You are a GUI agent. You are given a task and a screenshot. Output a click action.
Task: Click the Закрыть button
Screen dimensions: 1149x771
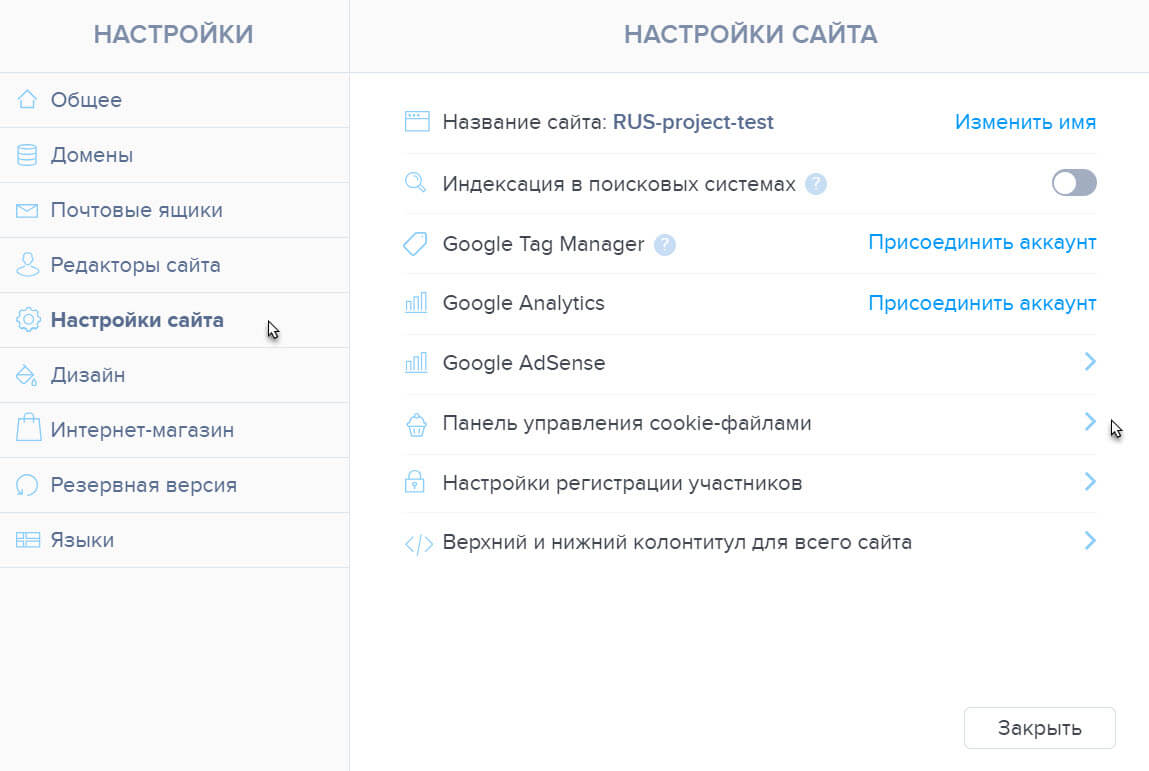coord(1039,728)
